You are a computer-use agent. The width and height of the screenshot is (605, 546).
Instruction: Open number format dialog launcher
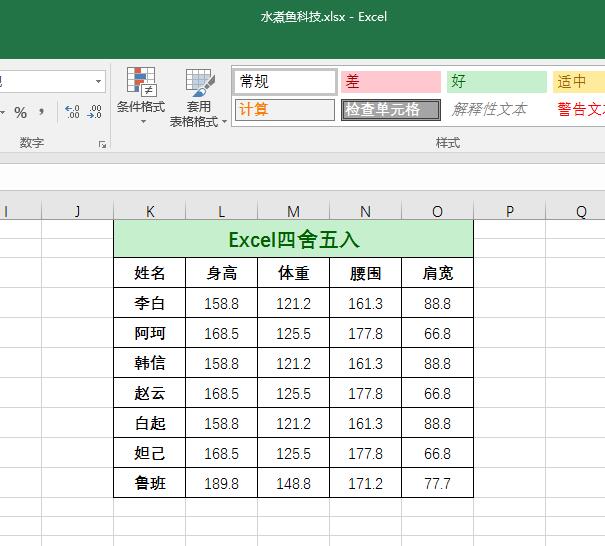point(102,145)
